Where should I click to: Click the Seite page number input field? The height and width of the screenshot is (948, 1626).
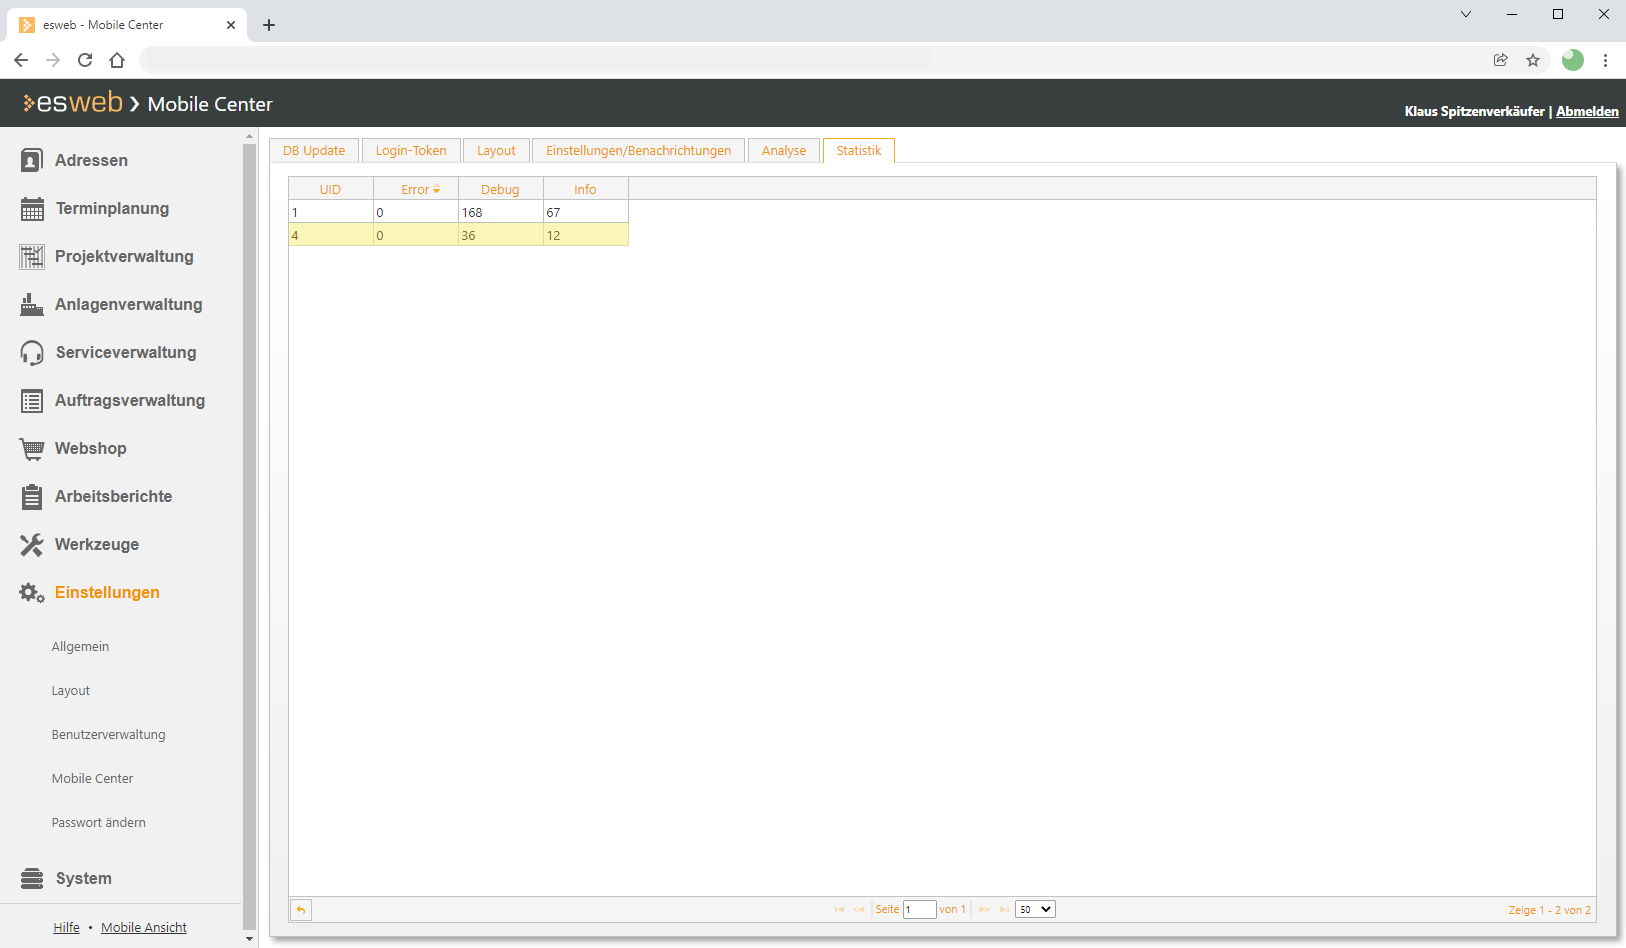919,909
